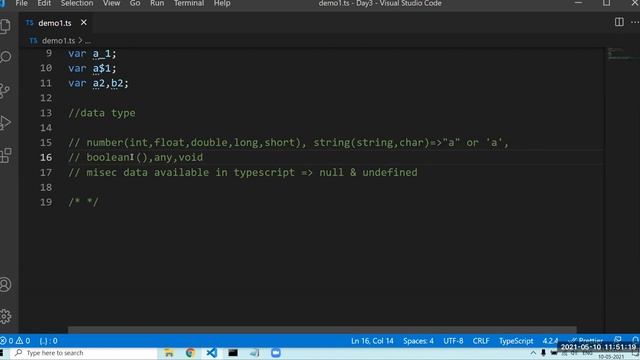Select the demo1.ts editor tab
640x360 pixels.
[x=55, y=23]
